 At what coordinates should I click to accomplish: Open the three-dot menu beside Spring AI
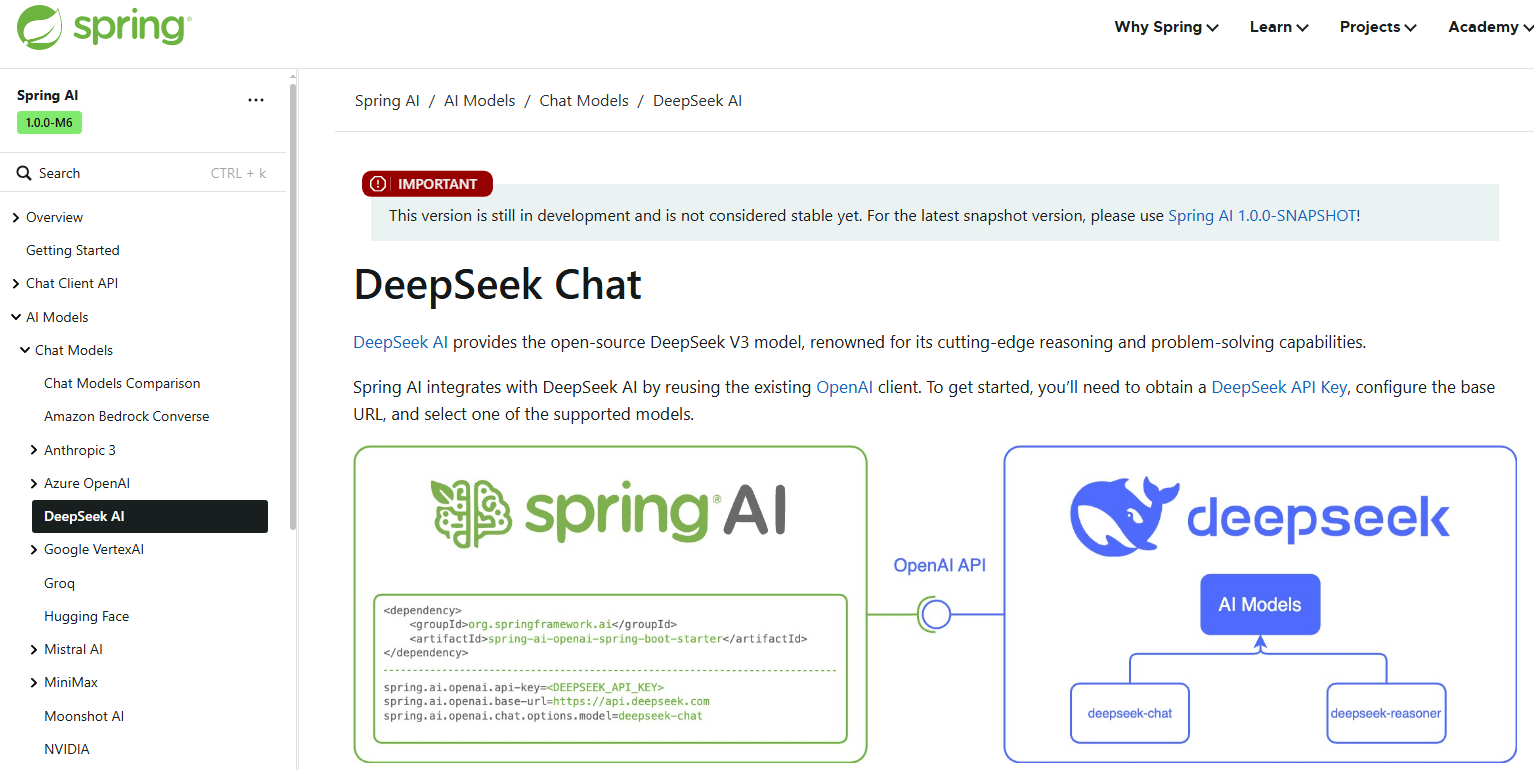coord(256,100)
